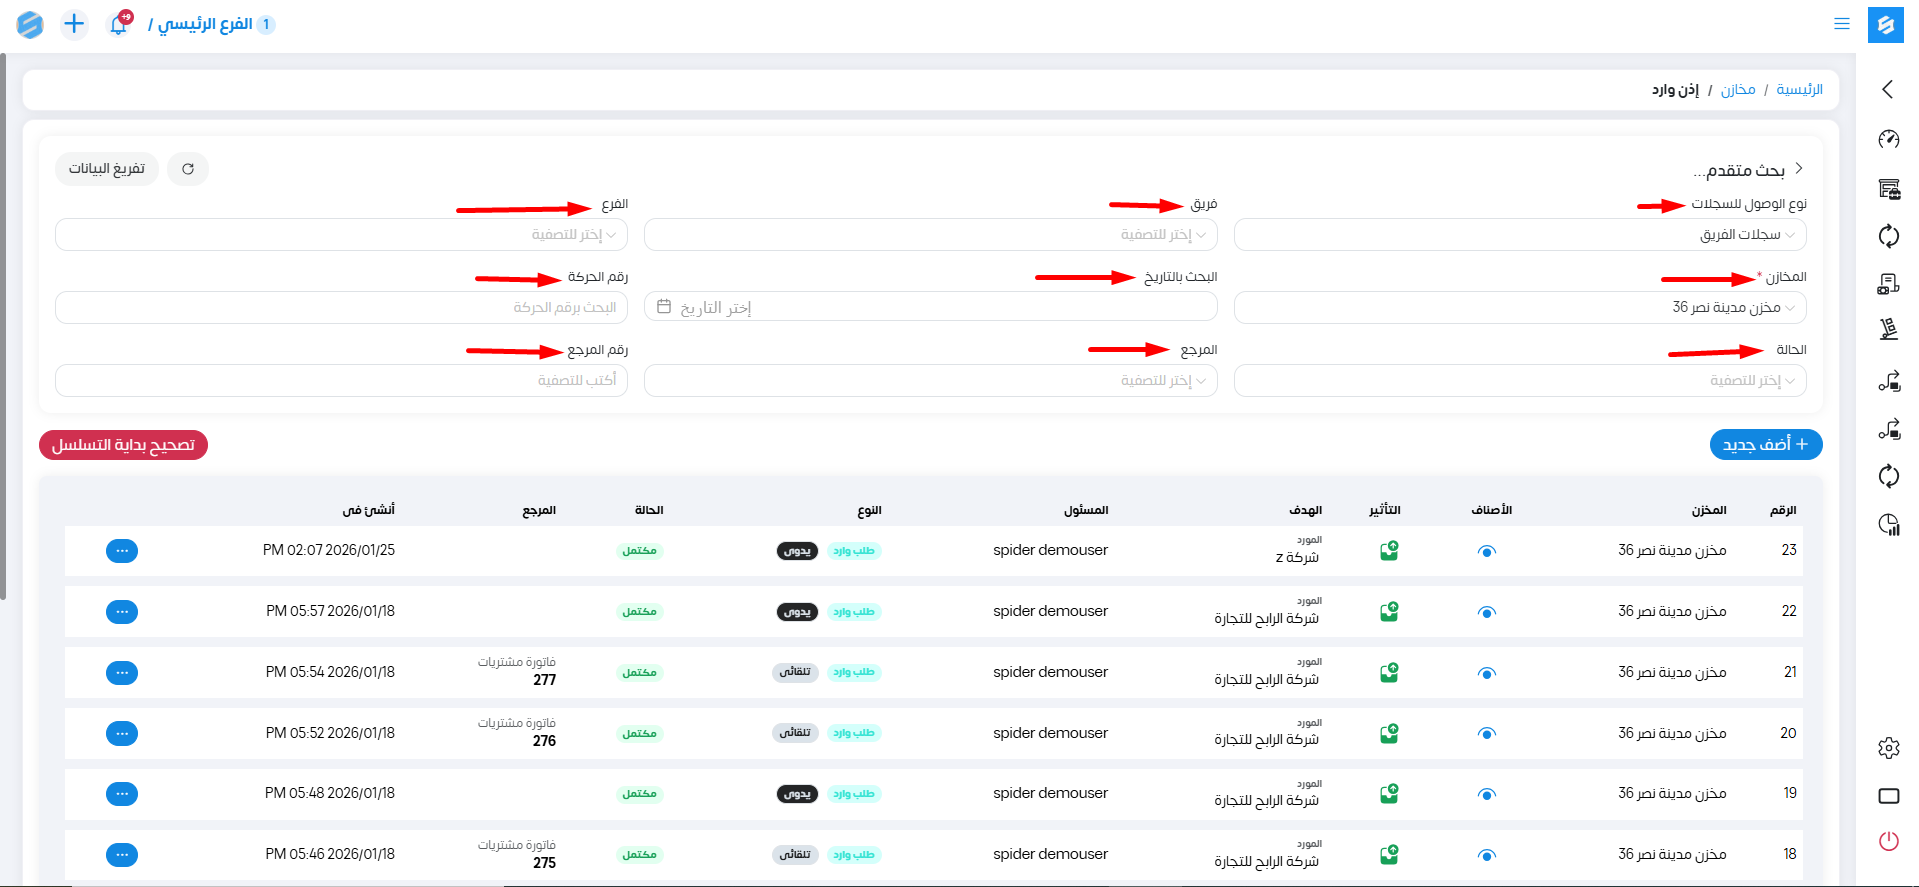Click the refresh icon beside تفريغ البيانات
Viewport: 1919px width, 887px height.
click(x=188, y=169)
